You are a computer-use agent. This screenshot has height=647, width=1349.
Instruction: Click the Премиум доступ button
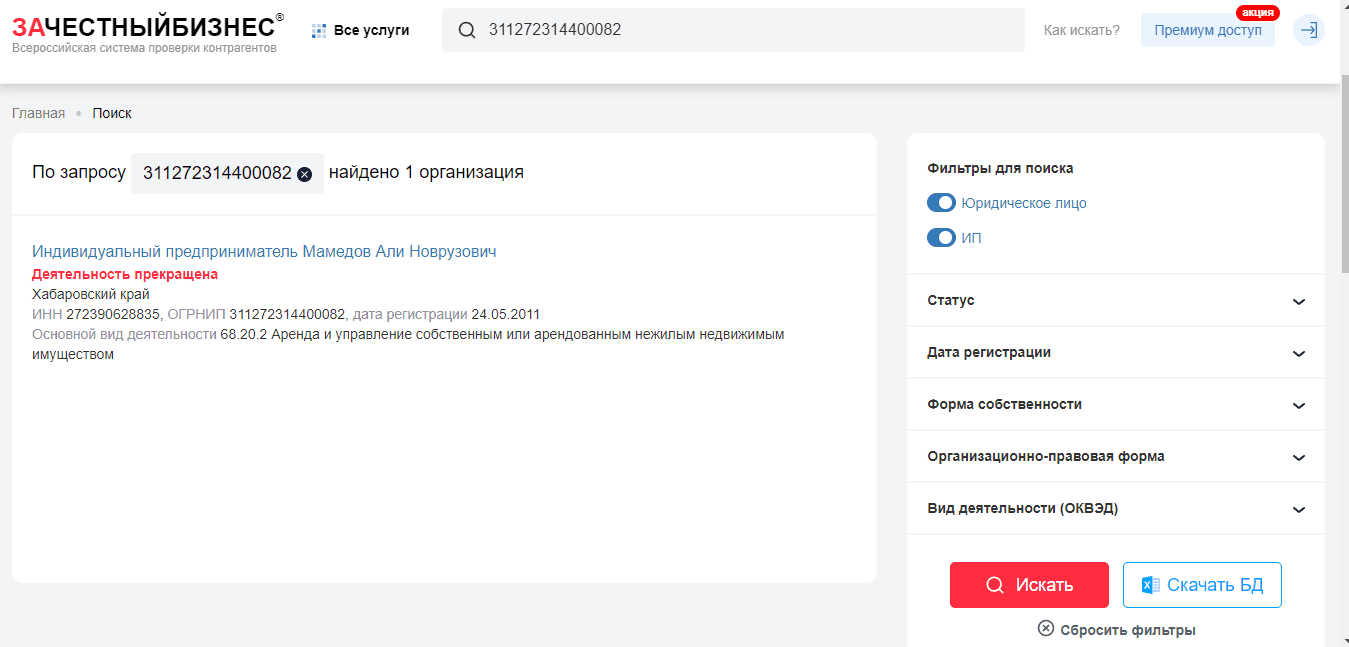1207,31
